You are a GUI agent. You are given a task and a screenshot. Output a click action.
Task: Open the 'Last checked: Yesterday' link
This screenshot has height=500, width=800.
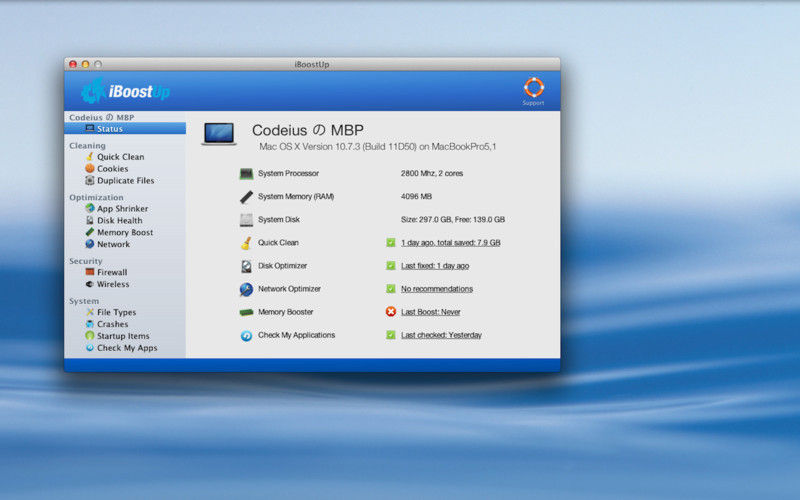pos(441,335)
